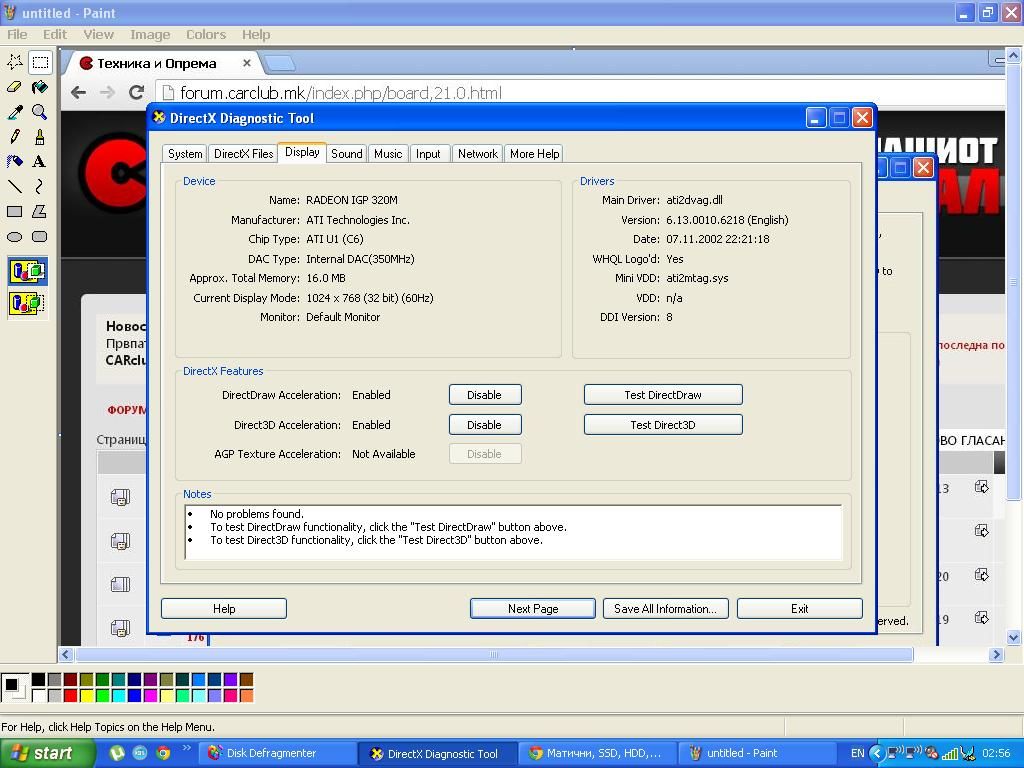Screen dimensions: 1024x768
Task: Select the Curve tool
Action: click(40, 187)
